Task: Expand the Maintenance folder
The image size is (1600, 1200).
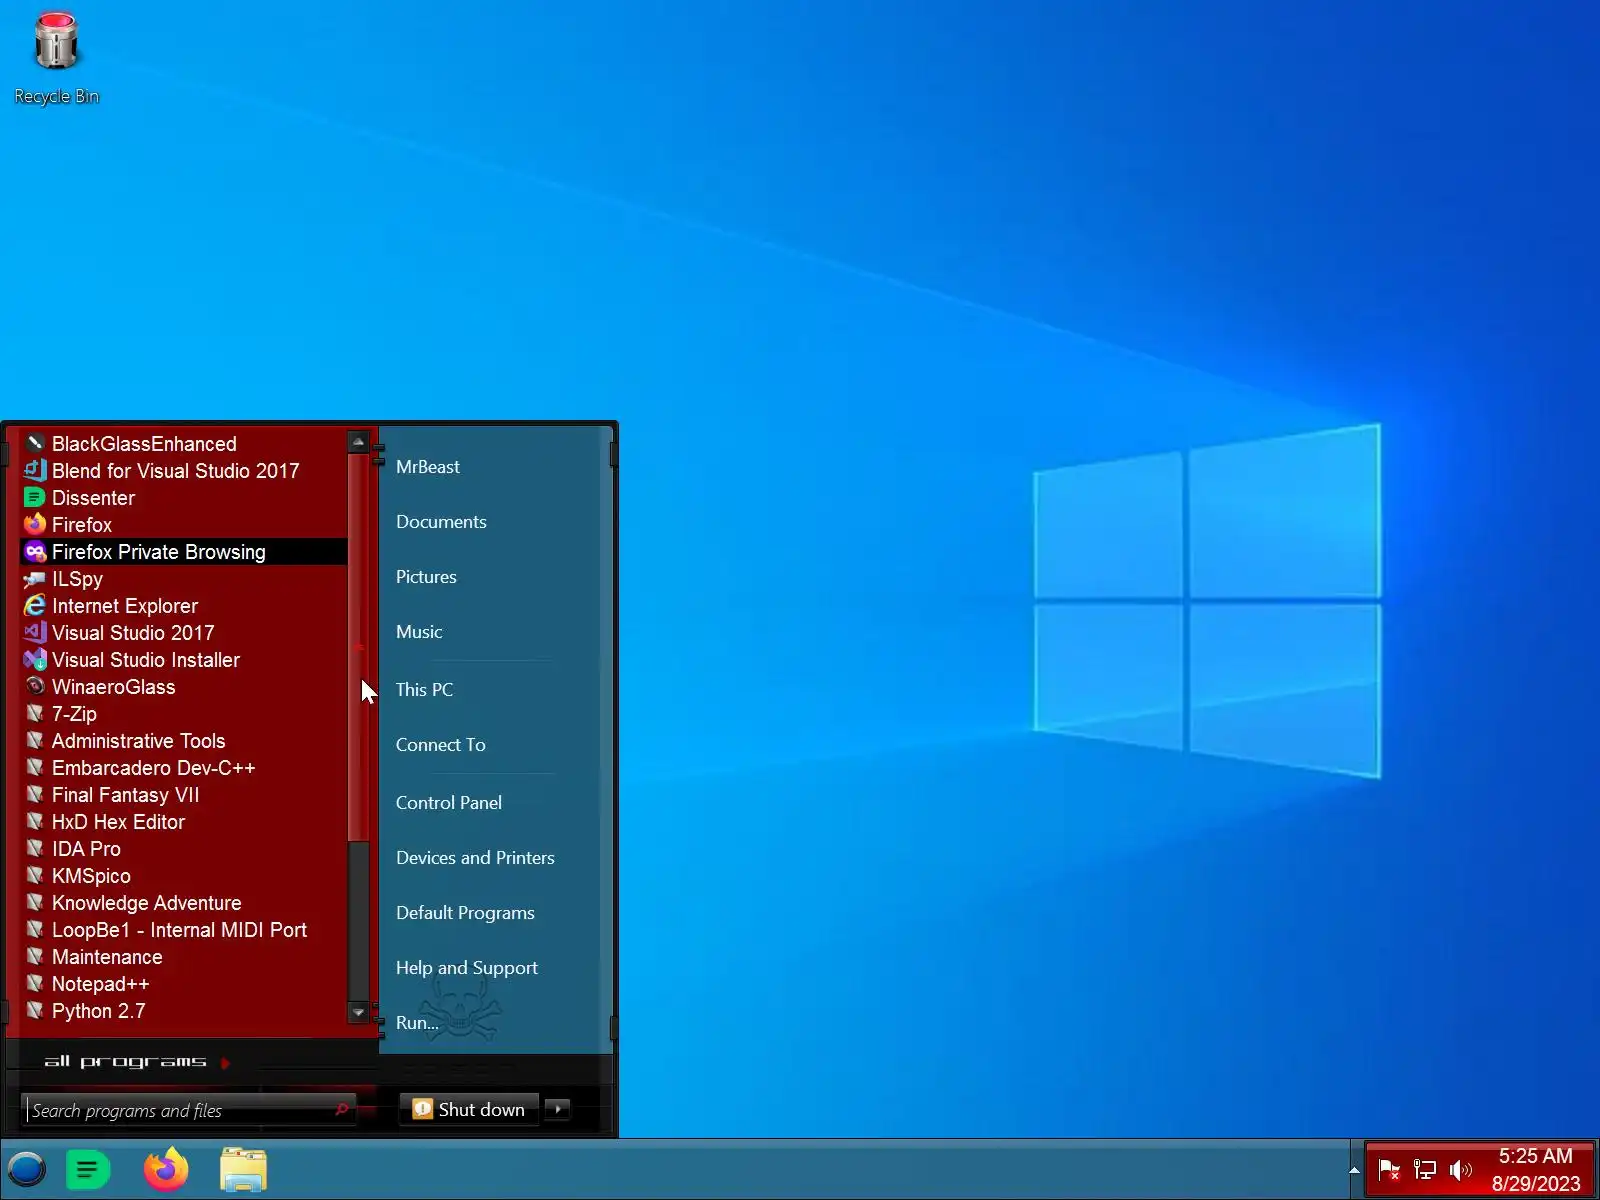Action: click(x=185, y=956)
